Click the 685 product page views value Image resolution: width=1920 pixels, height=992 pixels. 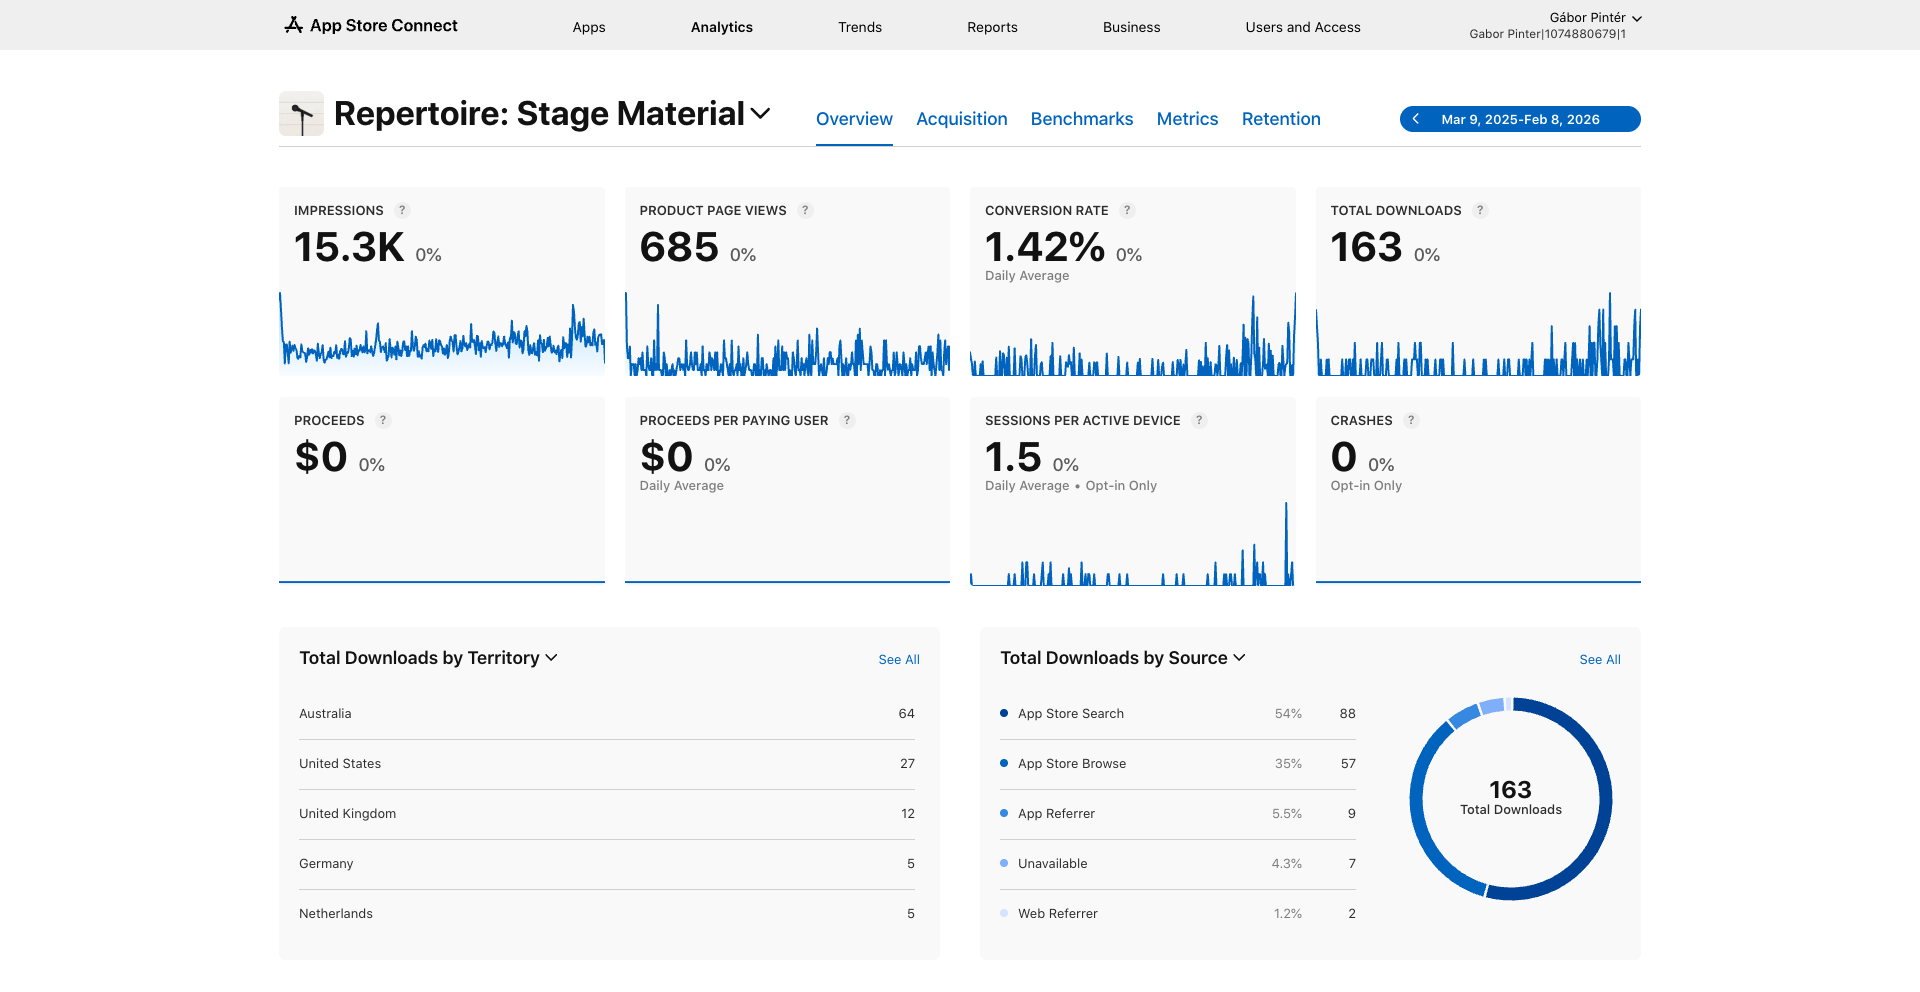(x=679, y=247)
